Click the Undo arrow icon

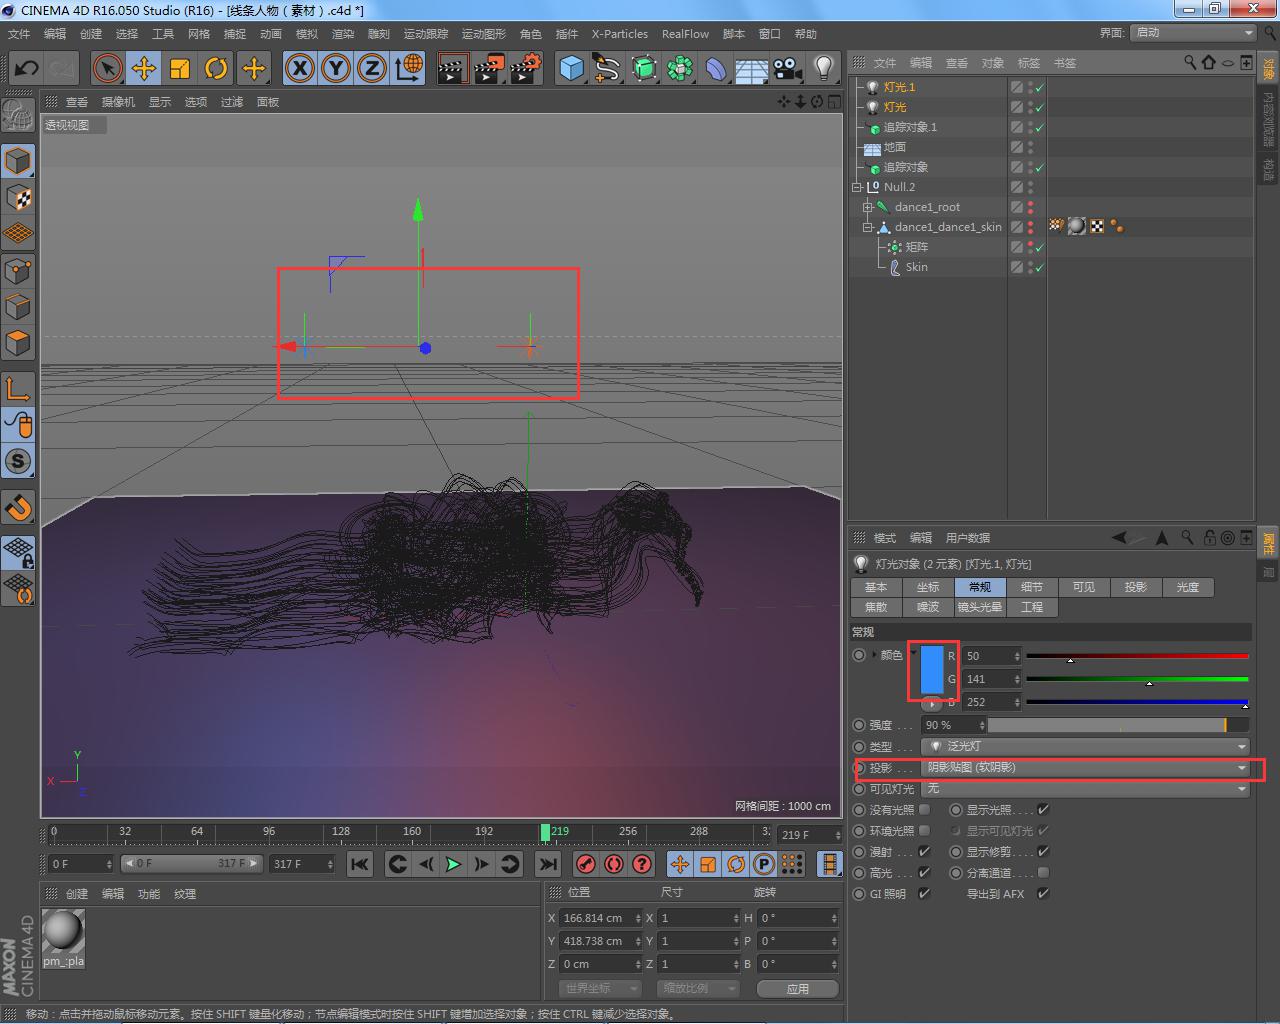coord(27,68)
